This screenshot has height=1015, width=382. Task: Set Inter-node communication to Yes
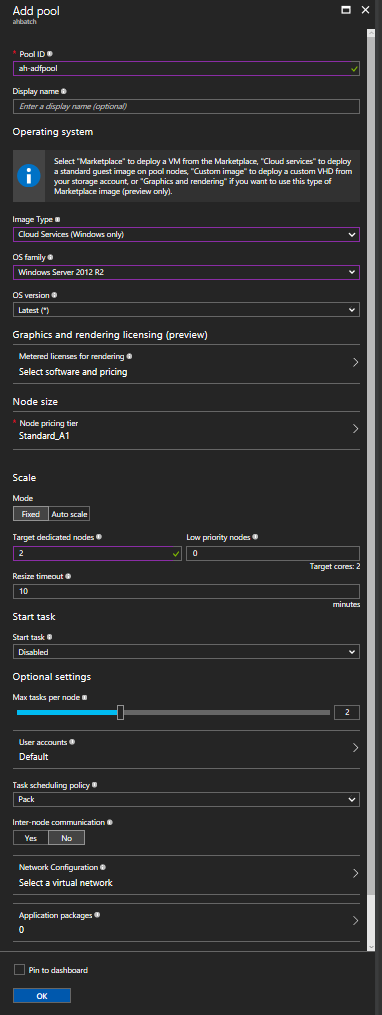tap(30, 838)
